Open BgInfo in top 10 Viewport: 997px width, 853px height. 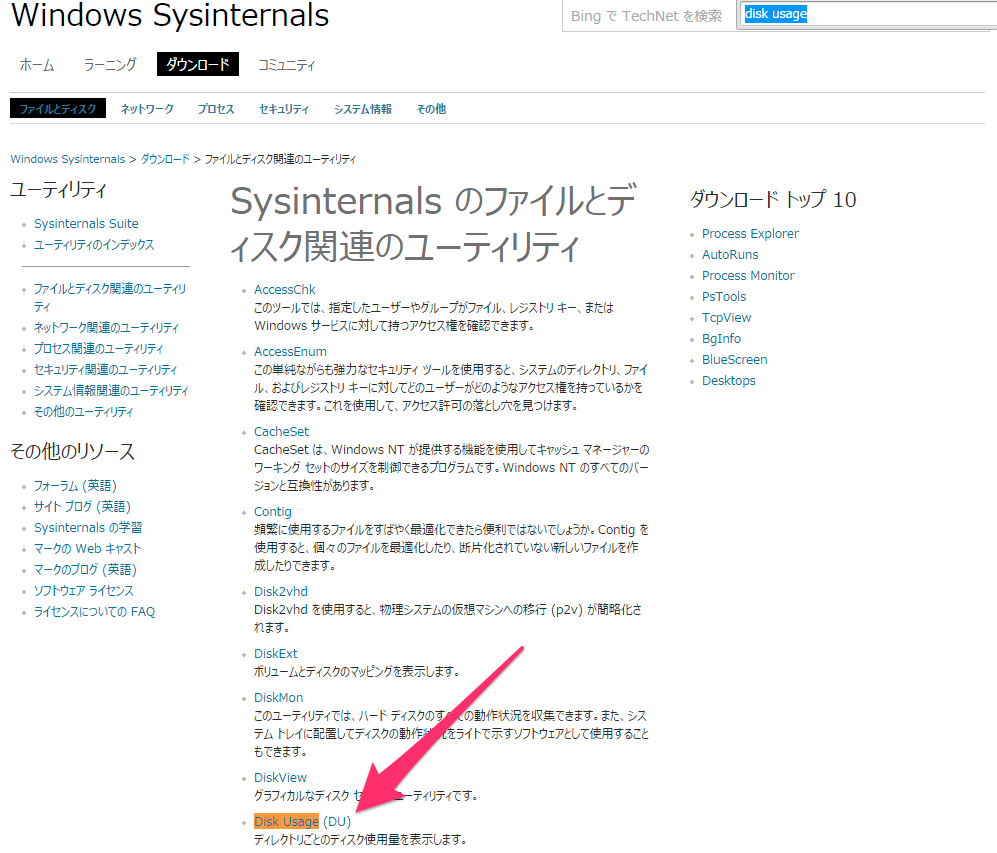(x=722, y=339)
